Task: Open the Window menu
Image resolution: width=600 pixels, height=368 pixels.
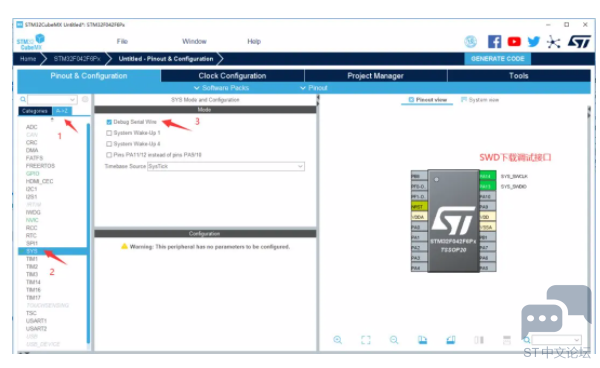Action: (x=194, y=41)
